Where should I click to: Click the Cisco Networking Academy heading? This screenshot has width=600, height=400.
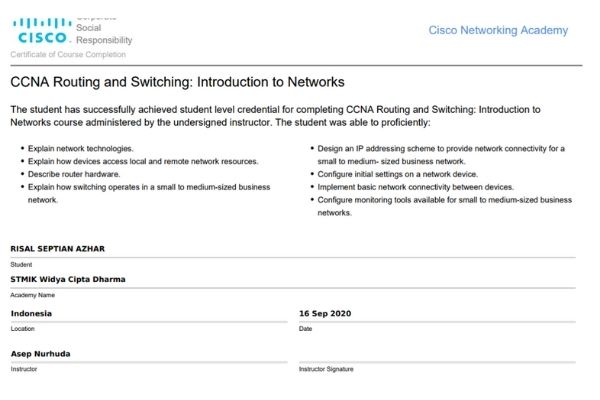pos(498,30)
